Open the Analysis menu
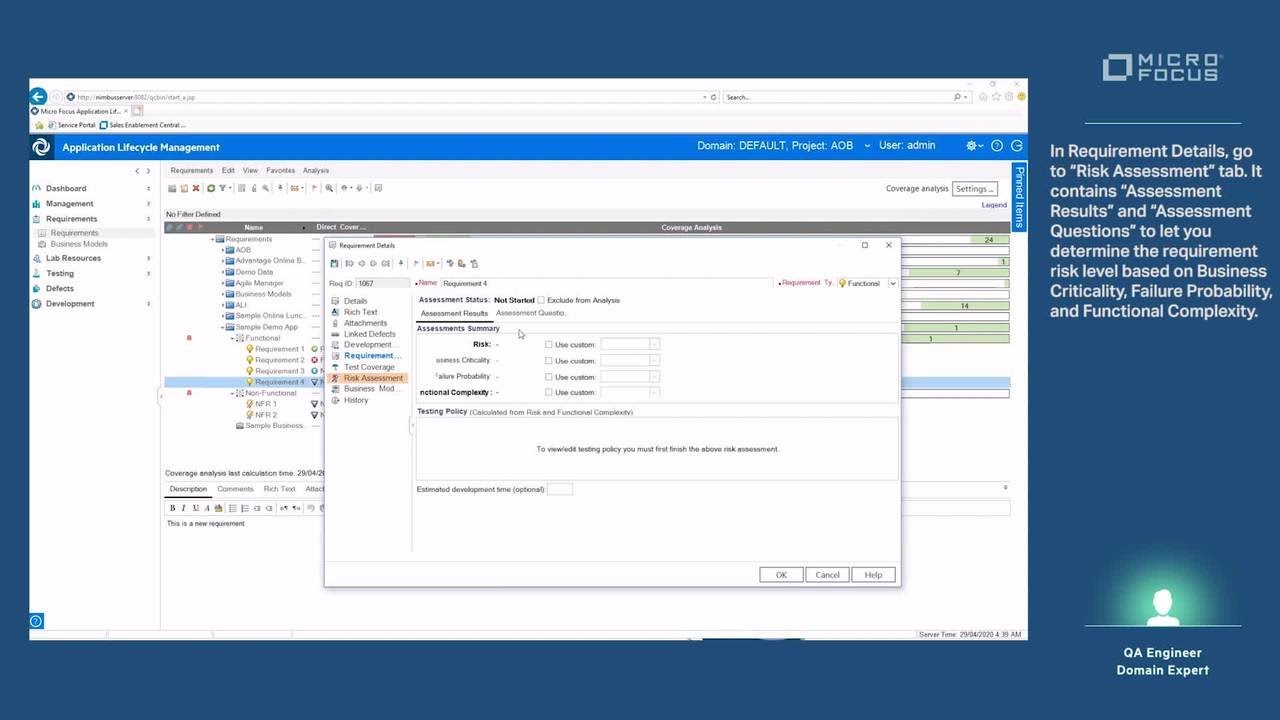This screenshot has height=720, width=1280. coord(316,171)
